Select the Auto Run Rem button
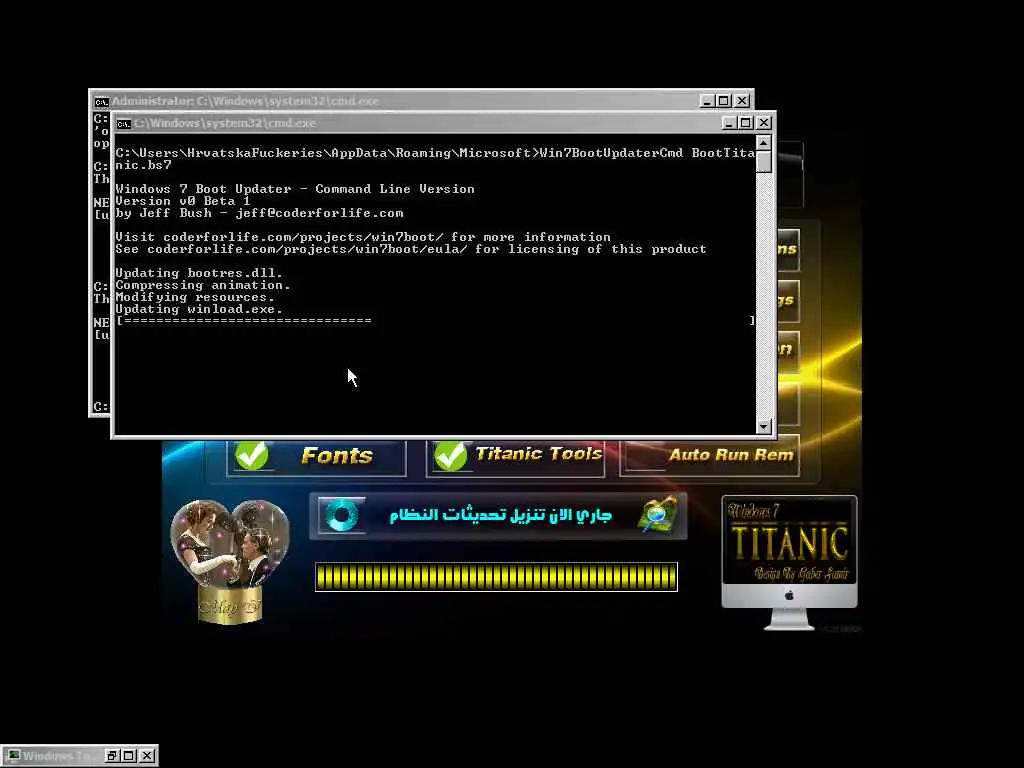Screen dimensions: 1024x768 tap(709, 456)
